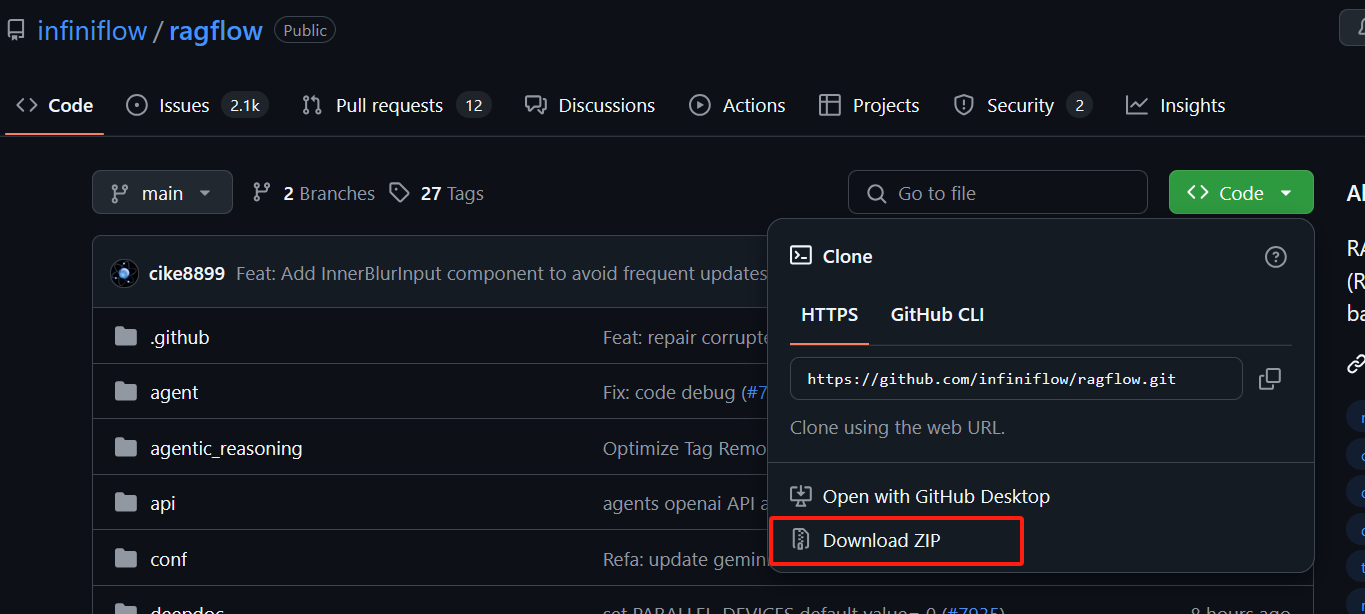Open the .github folder
The image size is (1365, 614).
(180, 337)
